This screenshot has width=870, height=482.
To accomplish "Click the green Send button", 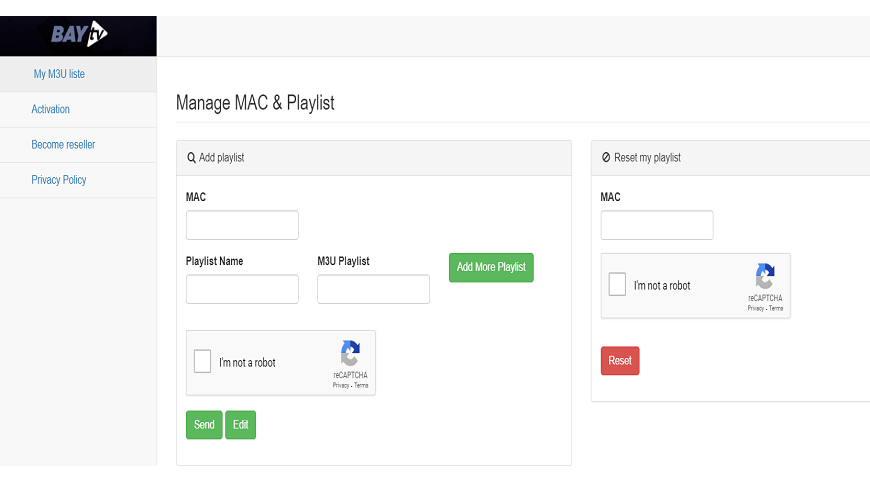I will (204, 425).
